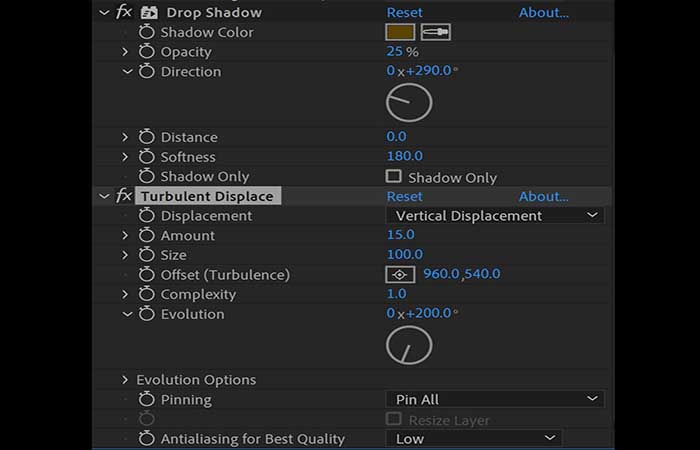Collapse the Drop Shadow effect group
The width and height of the screenshot is (700, 450).
(104, 12)
